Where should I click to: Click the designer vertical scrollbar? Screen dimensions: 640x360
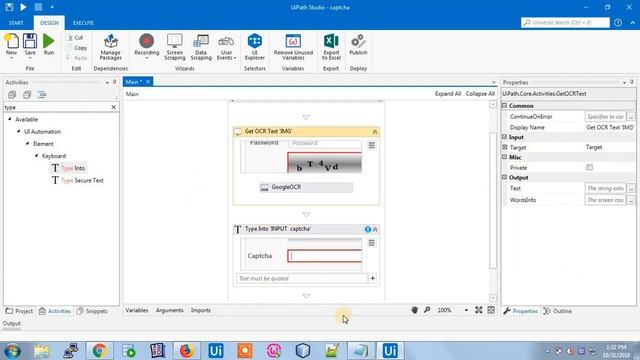click(x=493, y=201)
